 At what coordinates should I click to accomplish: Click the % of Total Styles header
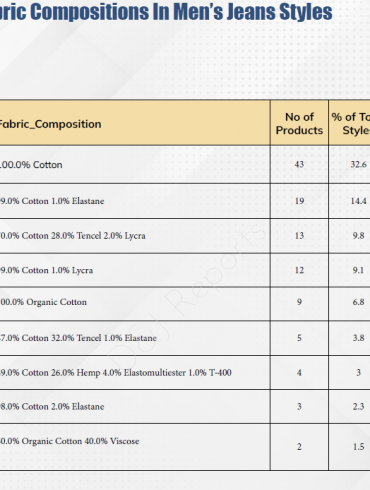[351, 123]
